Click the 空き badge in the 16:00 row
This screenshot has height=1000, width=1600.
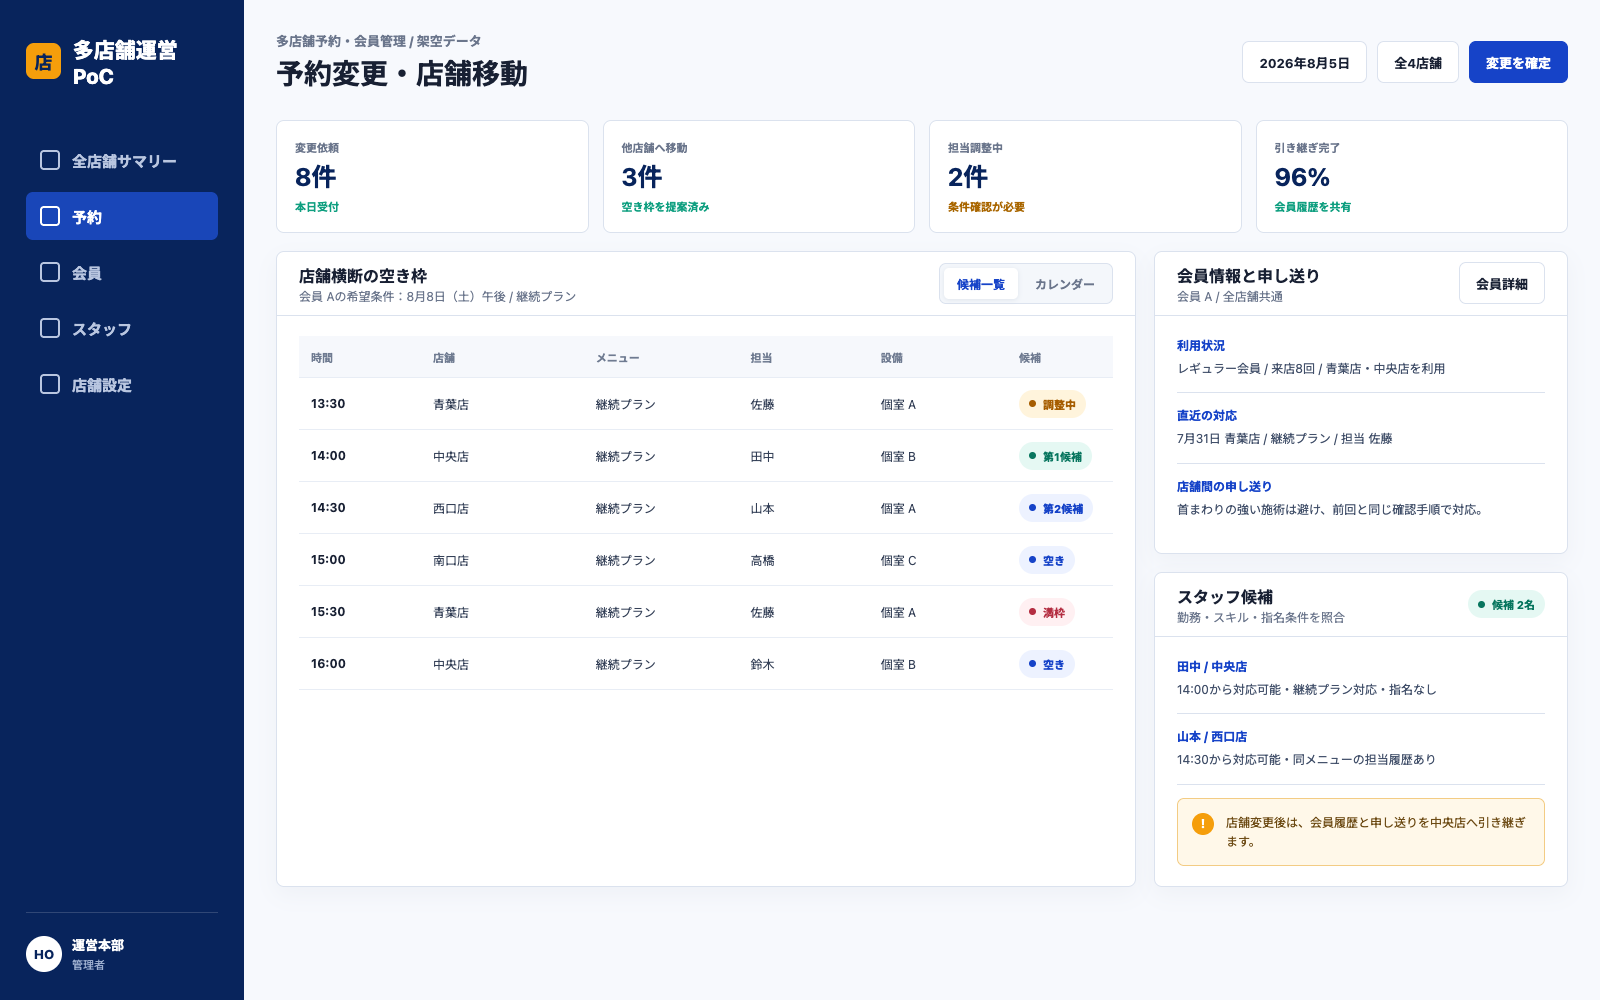coord(1047,664)
